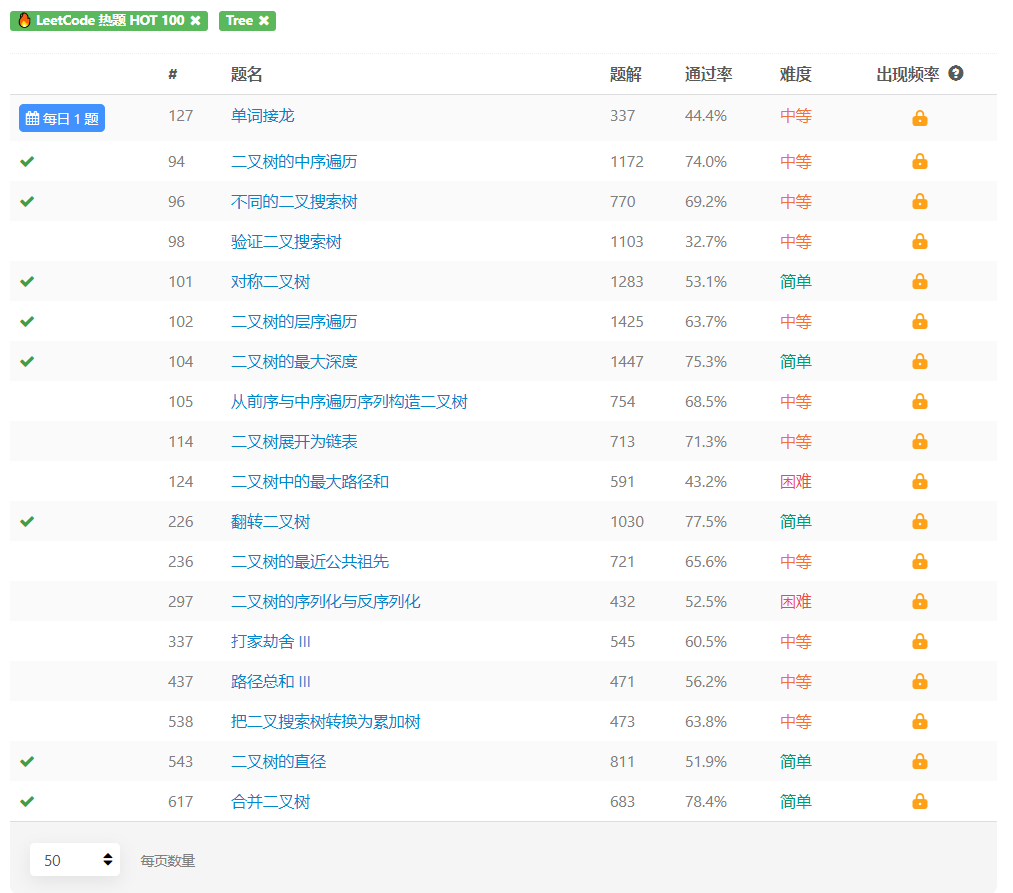The image size is (1013, 893).
Task: Click problem number 437
Action: 180,682
